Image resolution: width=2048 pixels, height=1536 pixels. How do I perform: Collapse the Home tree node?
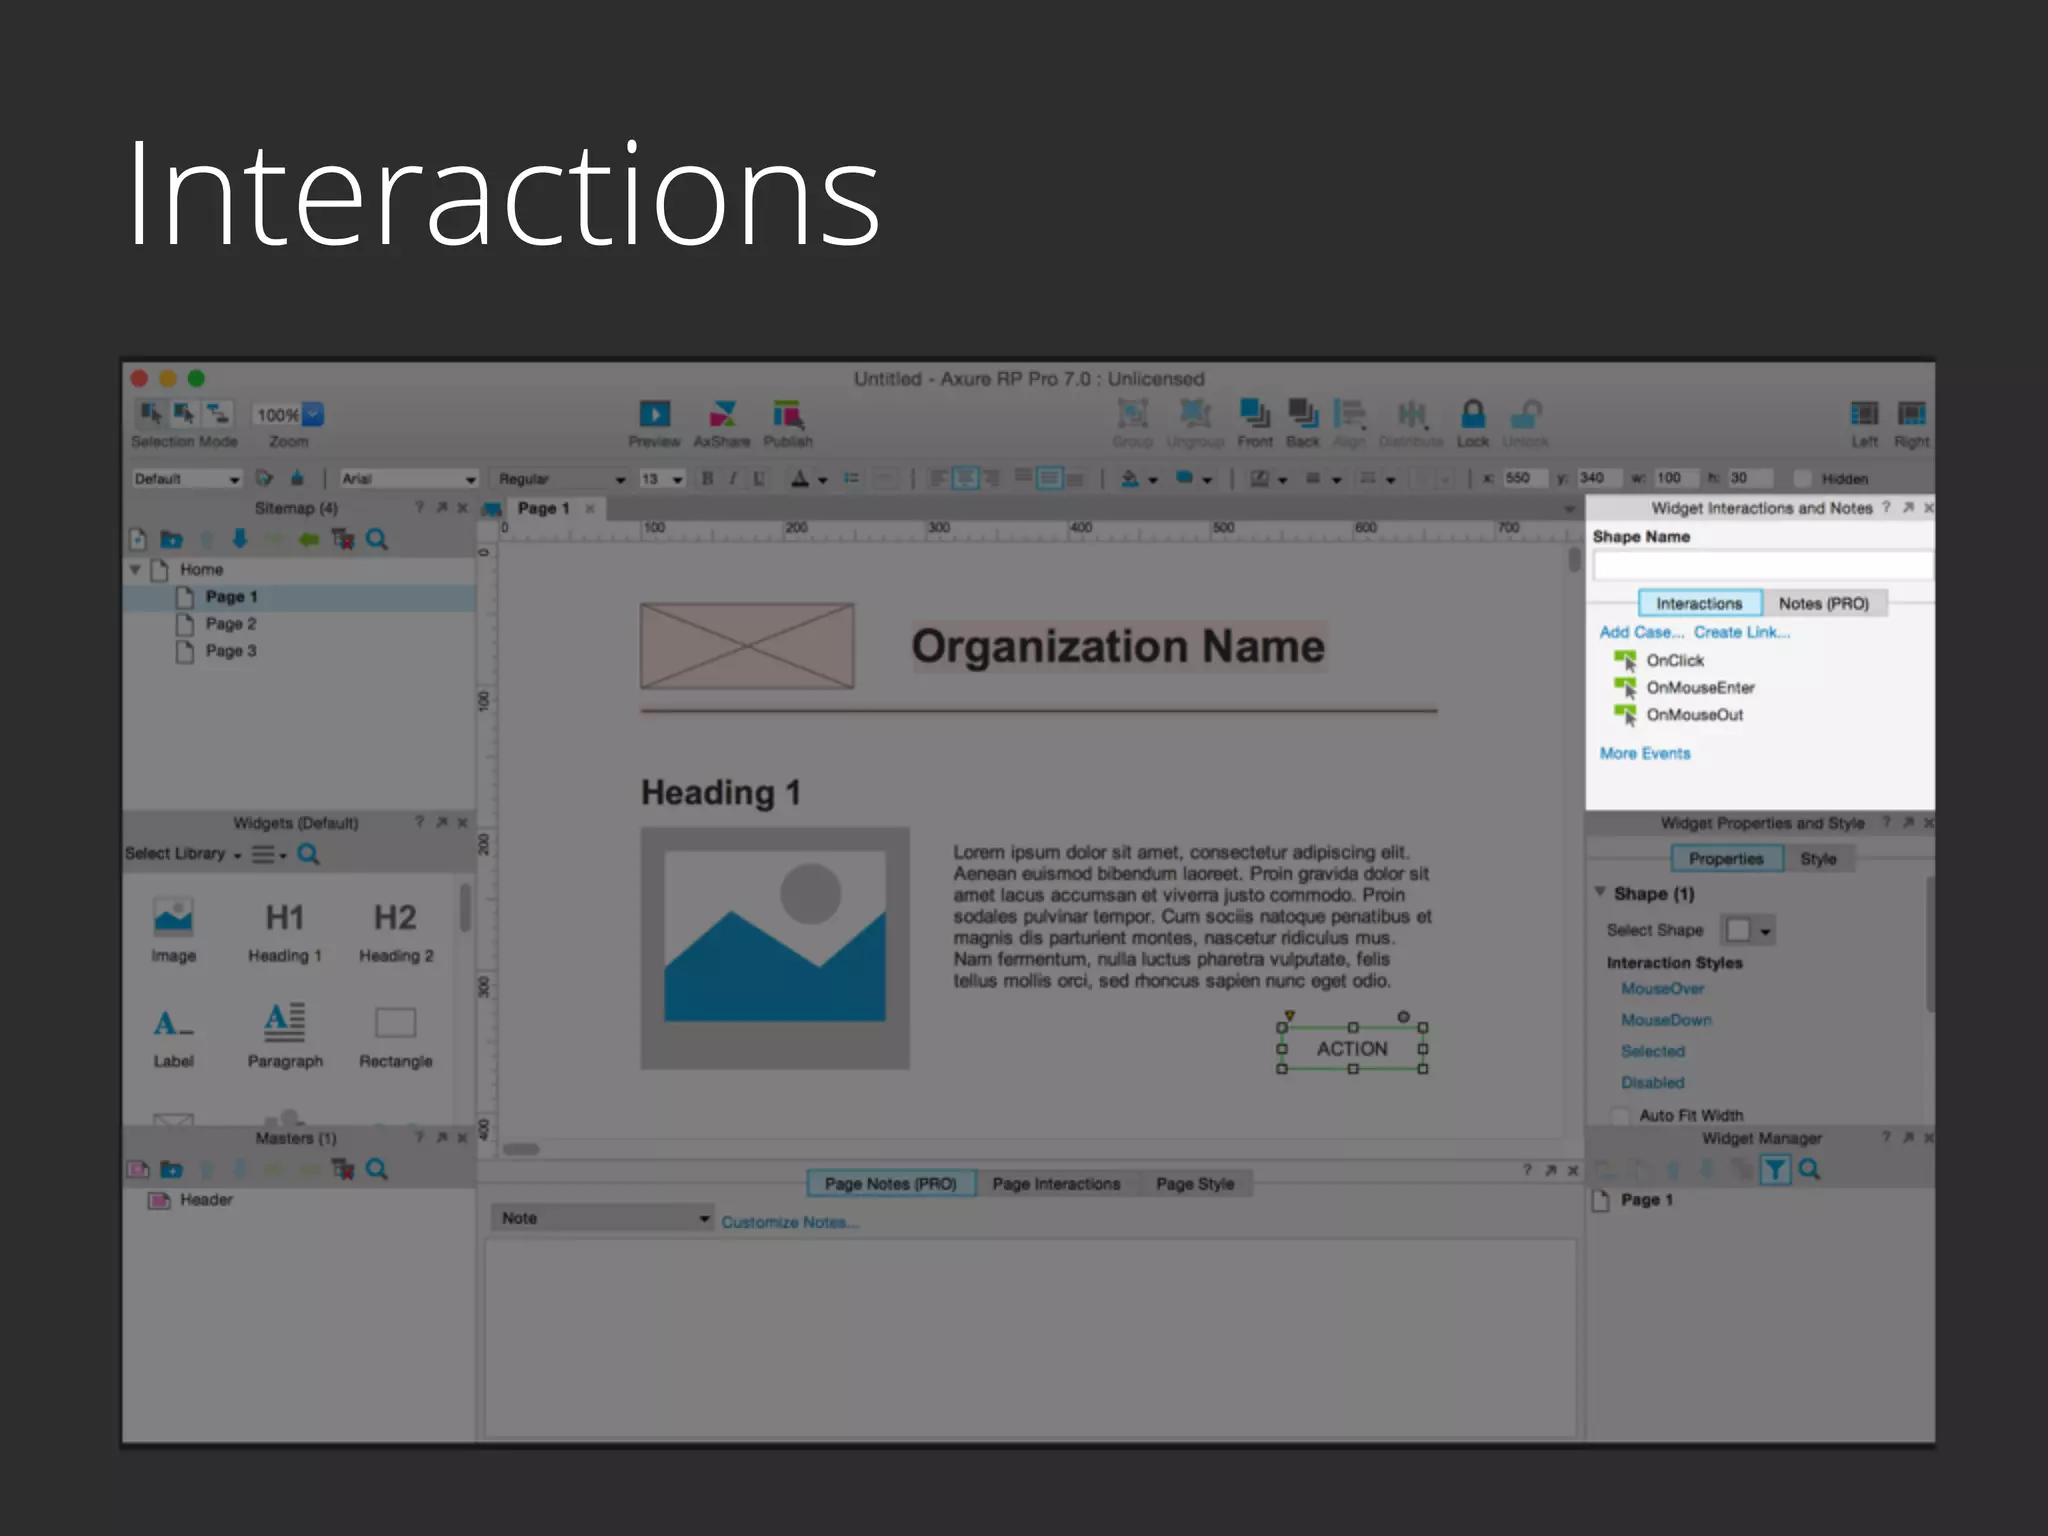pos(135,569)
